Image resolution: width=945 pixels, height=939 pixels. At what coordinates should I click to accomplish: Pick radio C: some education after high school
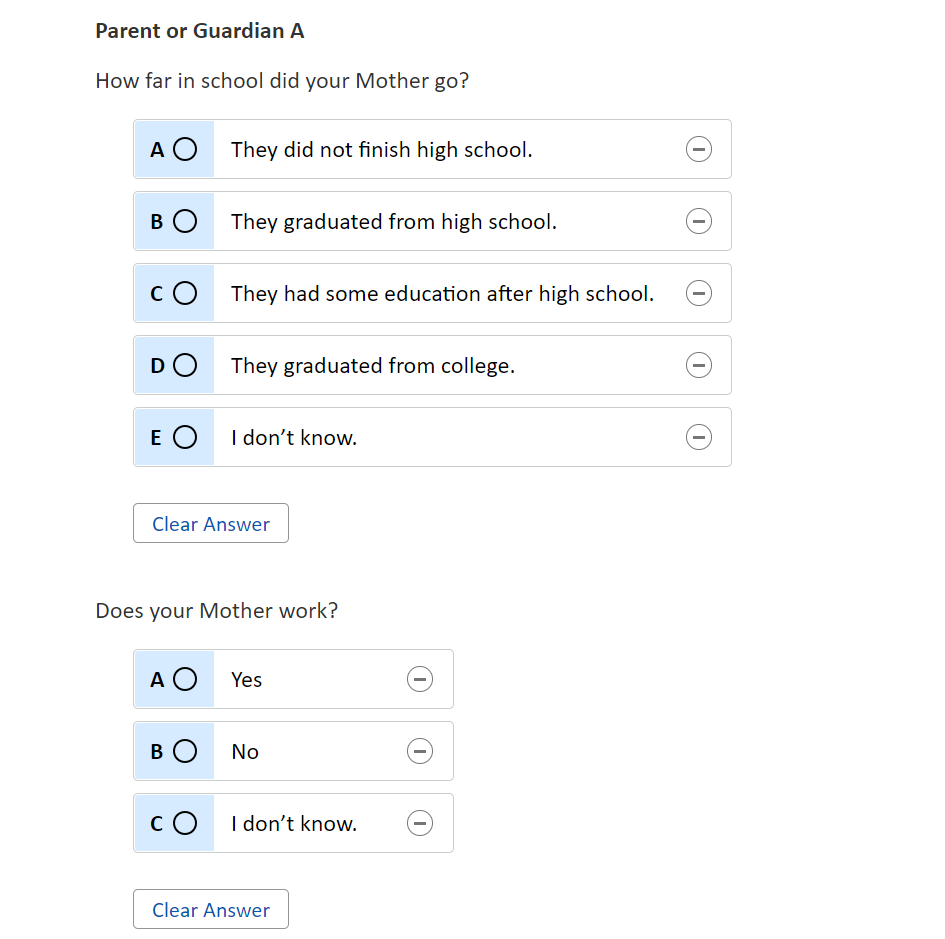(x=184, y=294)
